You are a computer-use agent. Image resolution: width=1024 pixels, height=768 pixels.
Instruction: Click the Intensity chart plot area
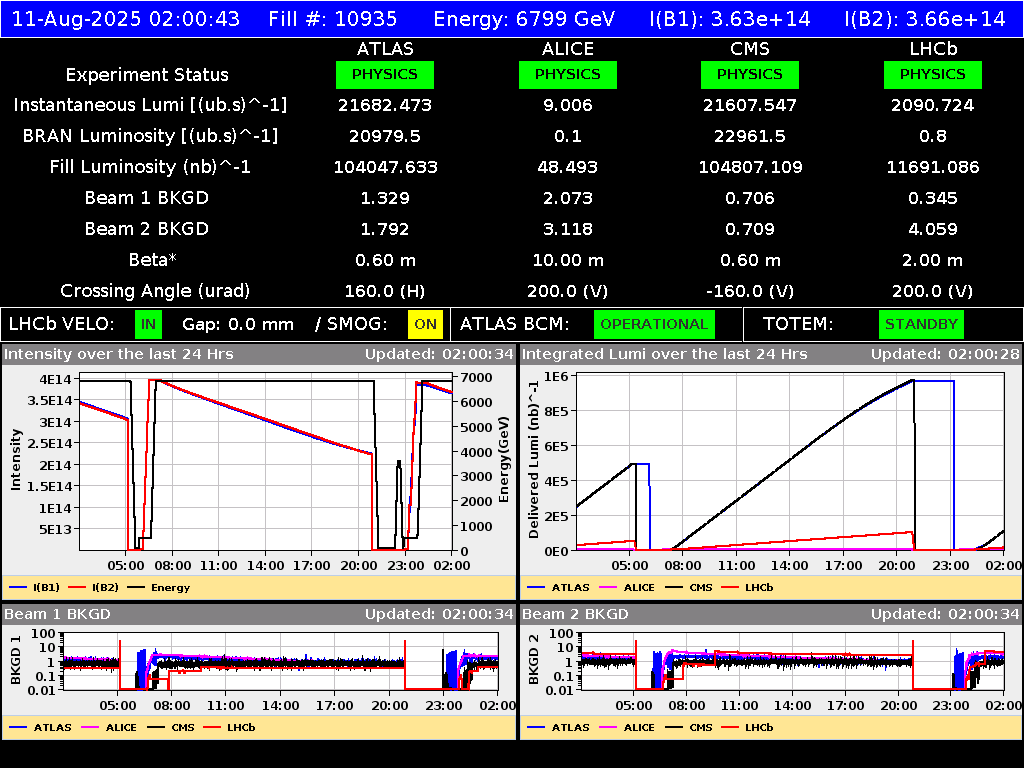pos(266,462)
